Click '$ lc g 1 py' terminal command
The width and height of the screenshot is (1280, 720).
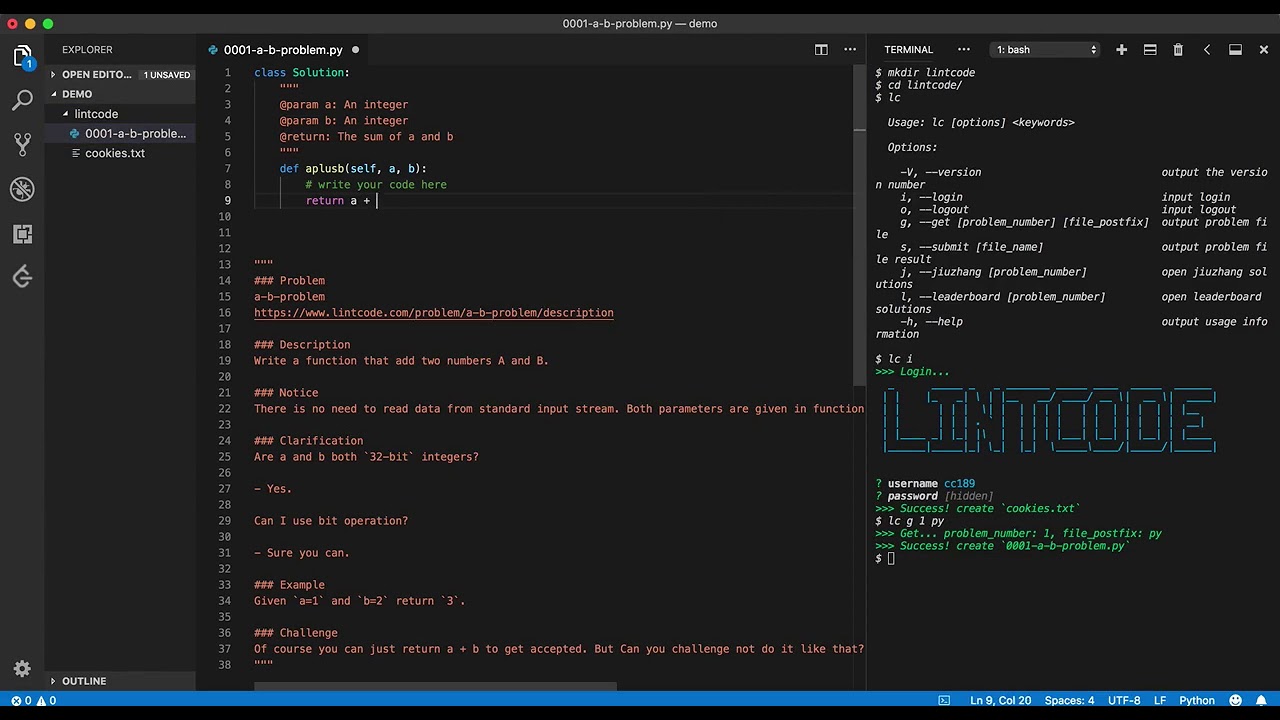pos(910,521)
